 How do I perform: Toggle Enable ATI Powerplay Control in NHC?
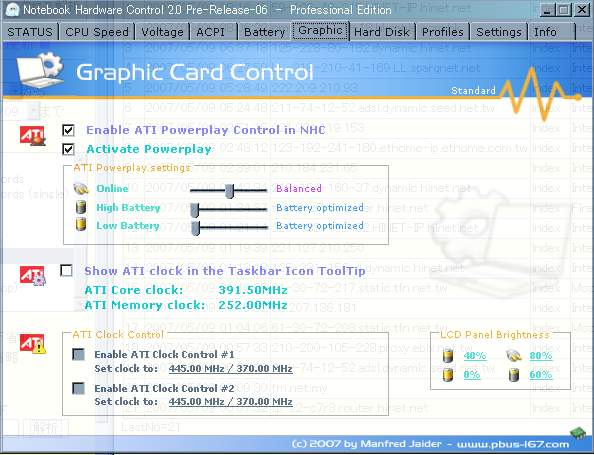tap(68, 130)
